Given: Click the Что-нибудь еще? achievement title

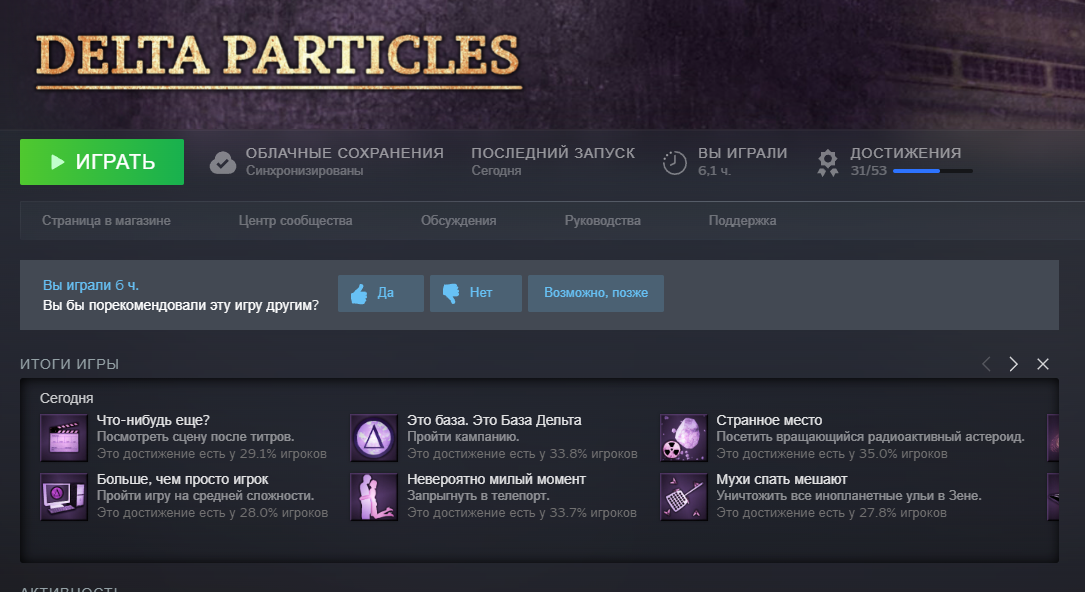Looking at the screenshot, I should pos(153,420).
